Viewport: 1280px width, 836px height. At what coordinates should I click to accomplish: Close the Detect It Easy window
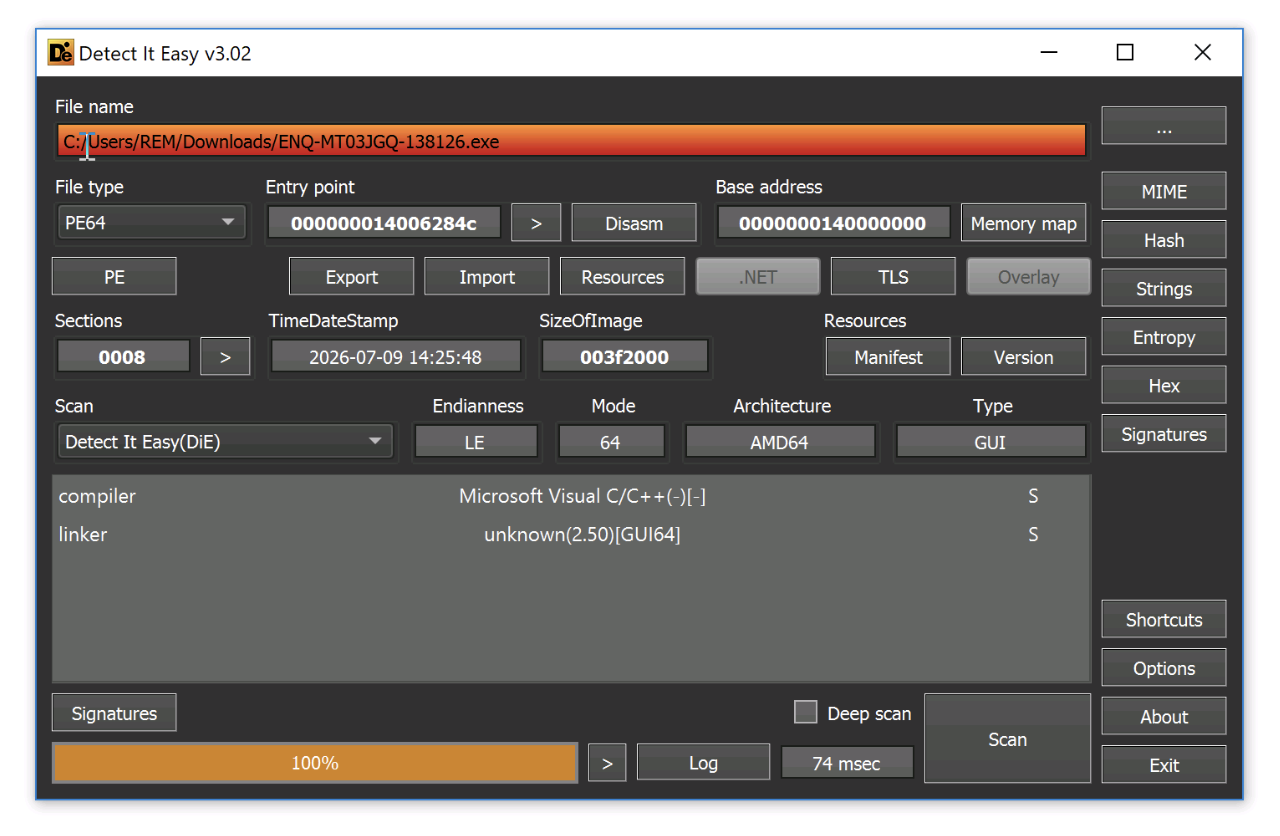tap(1203, 52)
